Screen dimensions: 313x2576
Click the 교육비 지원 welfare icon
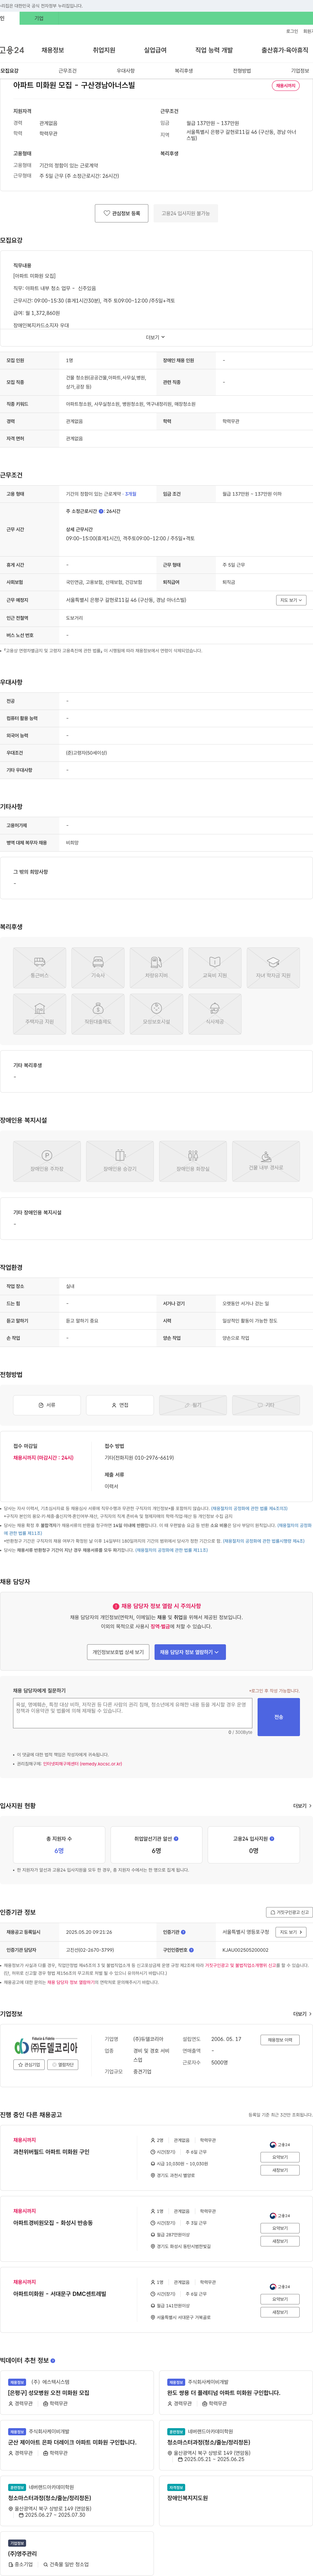tap(215, 968)
